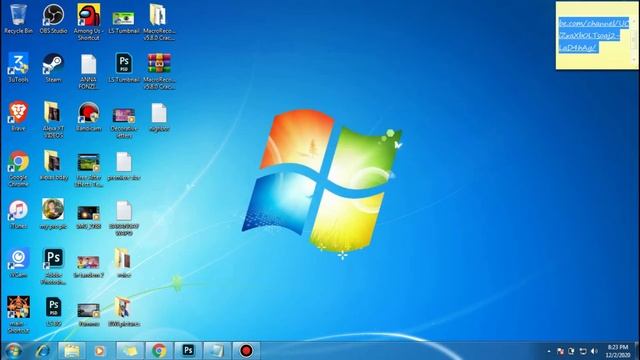
Task: Select the ANNA FONZI blank file icon
Action: 89,71
